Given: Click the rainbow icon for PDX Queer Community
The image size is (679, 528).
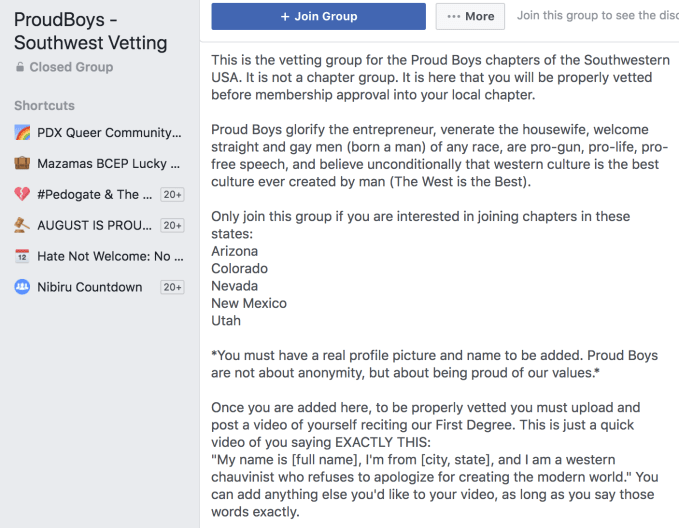Looking at the screenshot, I should click(22, 133).
